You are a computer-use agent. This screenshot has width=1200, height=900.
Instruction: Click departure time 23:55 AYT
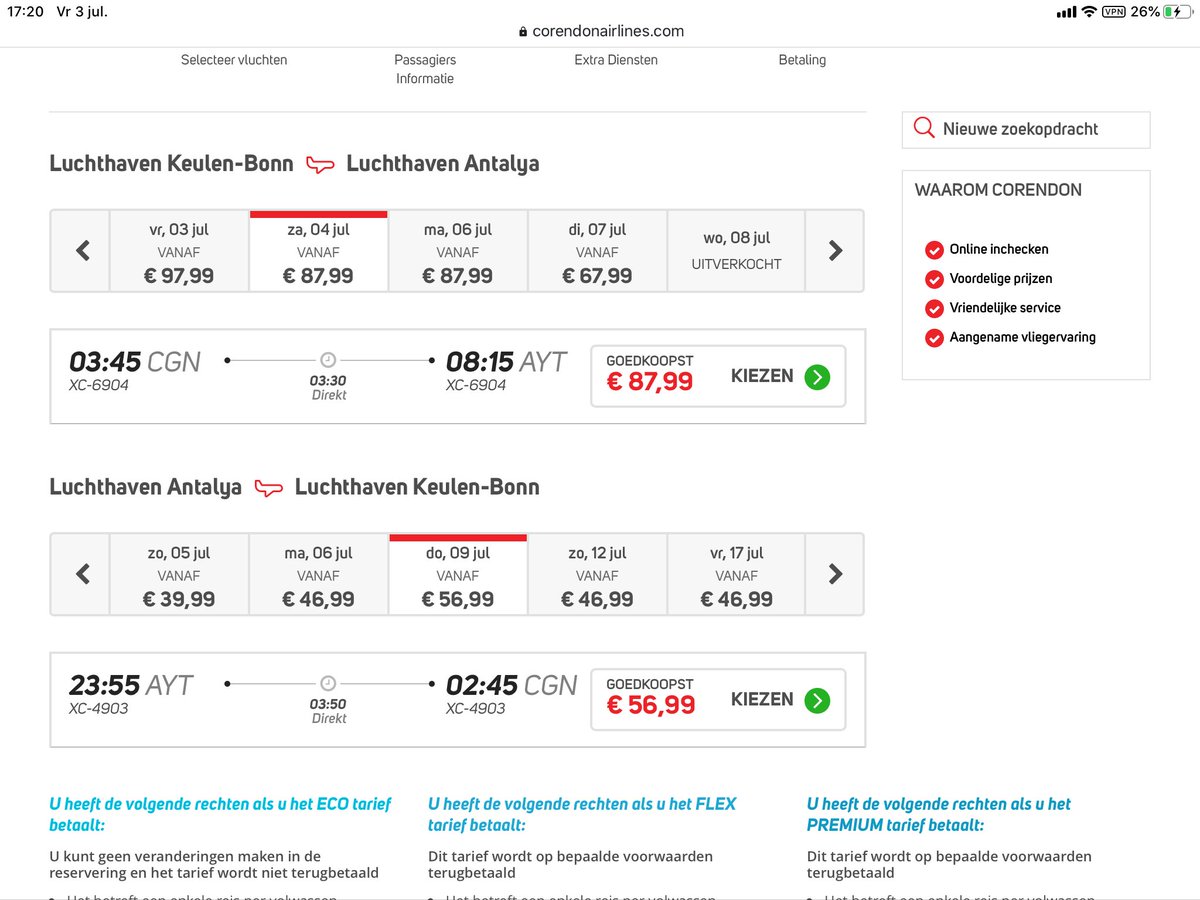point(131,685)
